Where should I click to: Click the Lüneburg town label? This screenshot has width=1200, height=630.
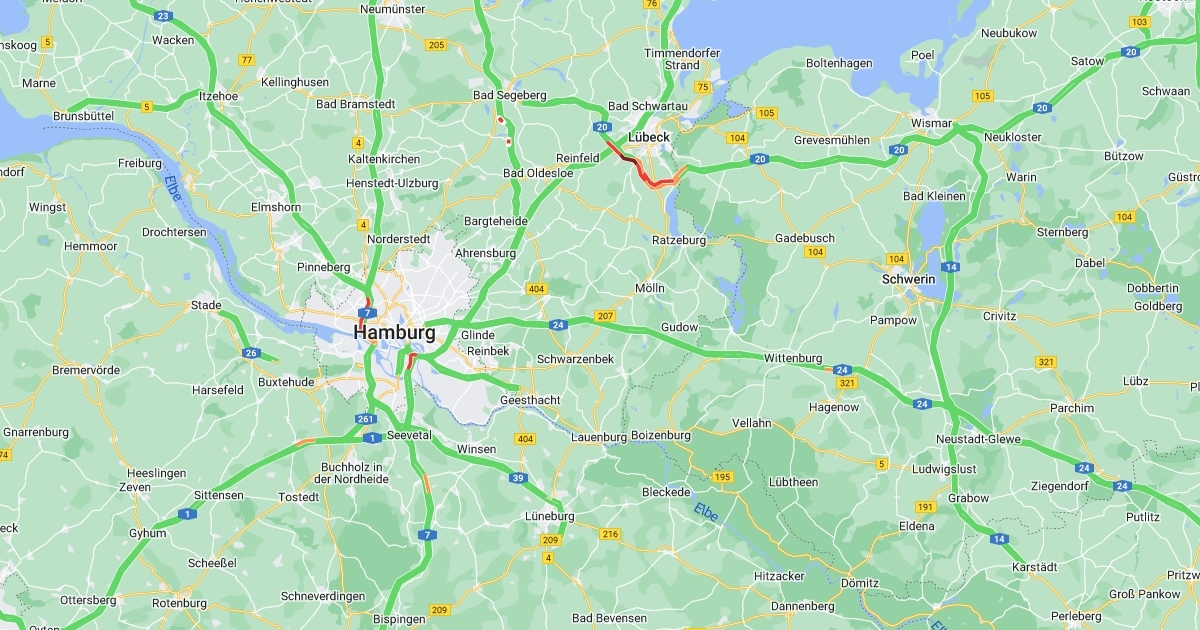click(x=550, y=516)
